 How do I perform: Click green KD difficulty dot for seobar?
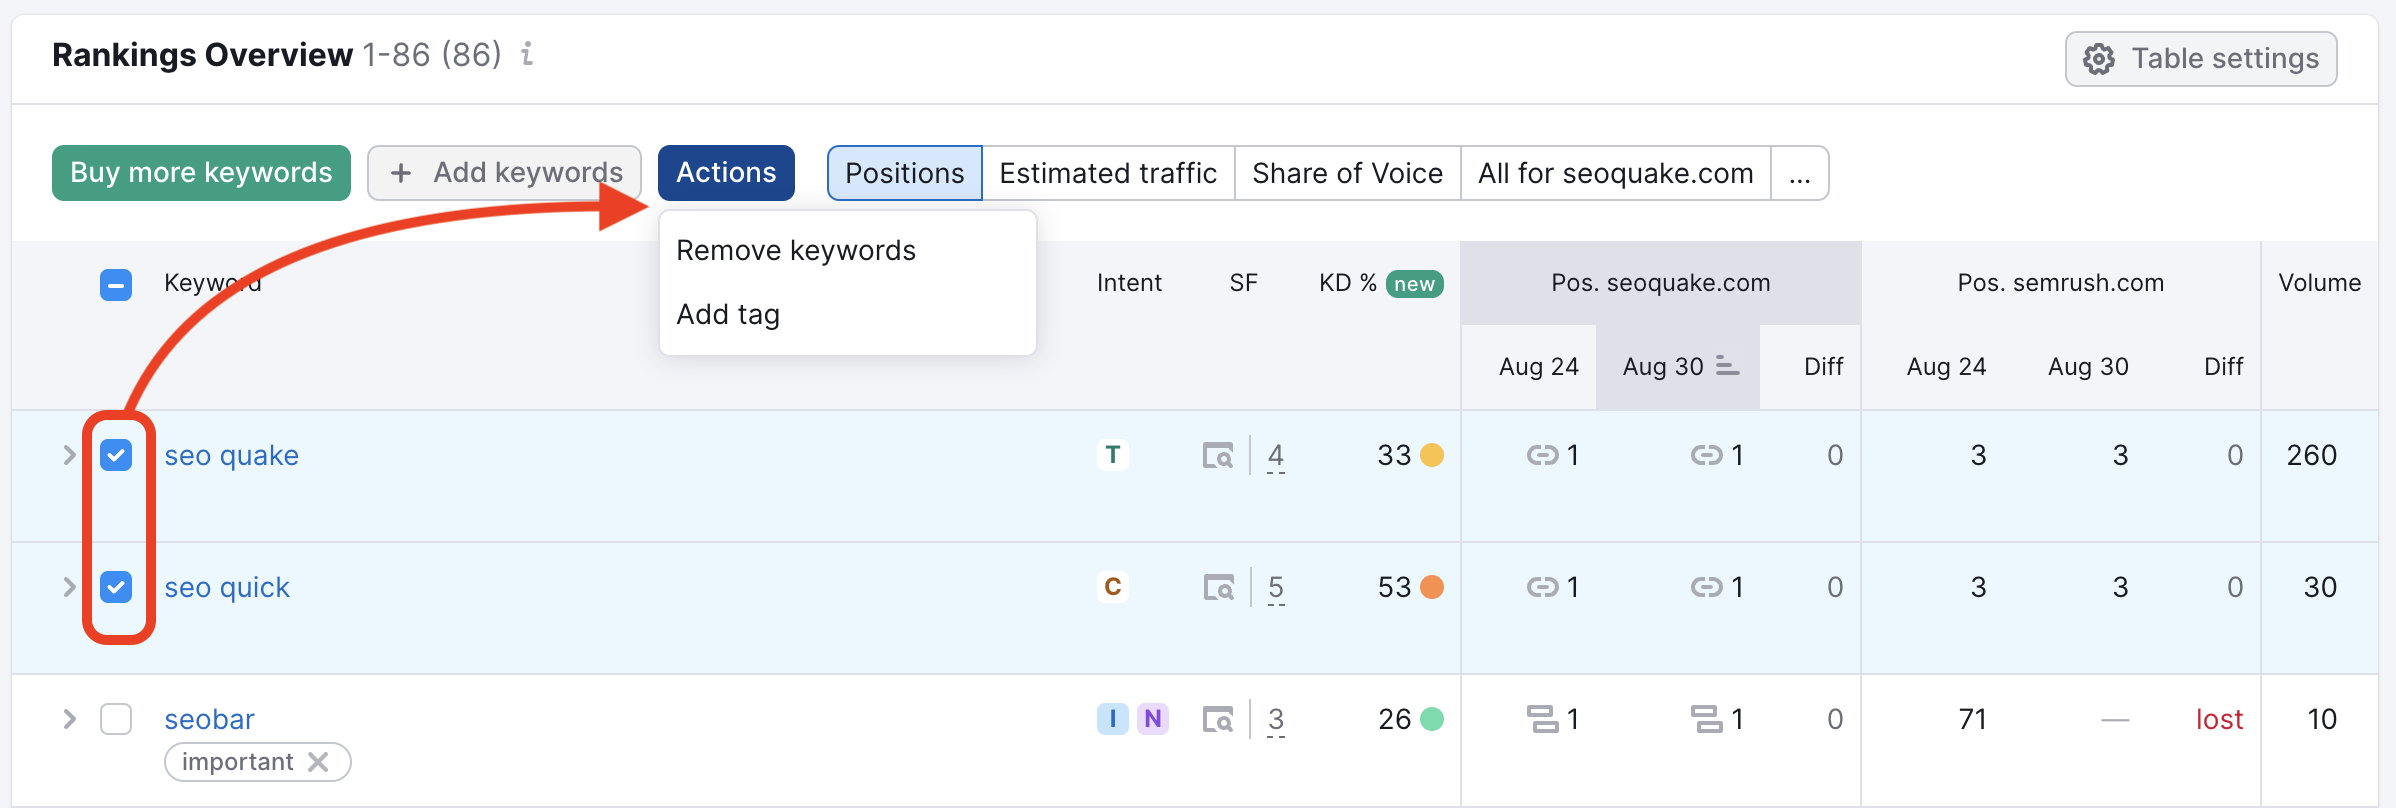[x=1432, y=719]
